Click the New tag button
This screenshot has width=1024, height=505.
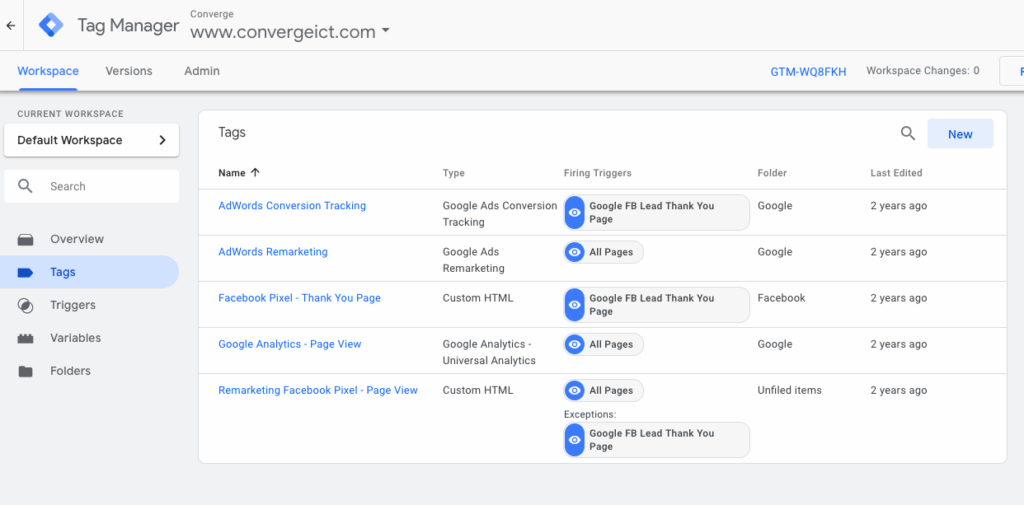960,134
